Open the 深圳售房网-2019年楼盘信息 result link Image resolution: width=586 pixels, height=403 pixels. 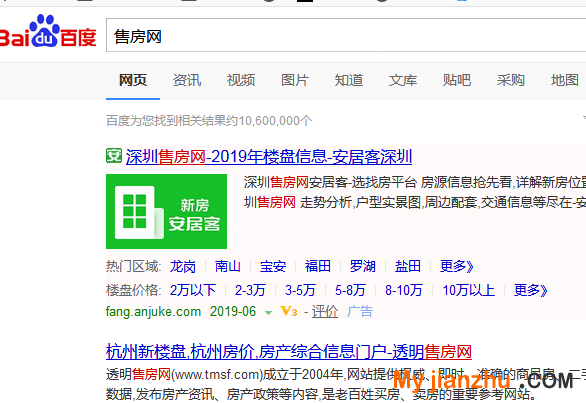click(269, 157)
